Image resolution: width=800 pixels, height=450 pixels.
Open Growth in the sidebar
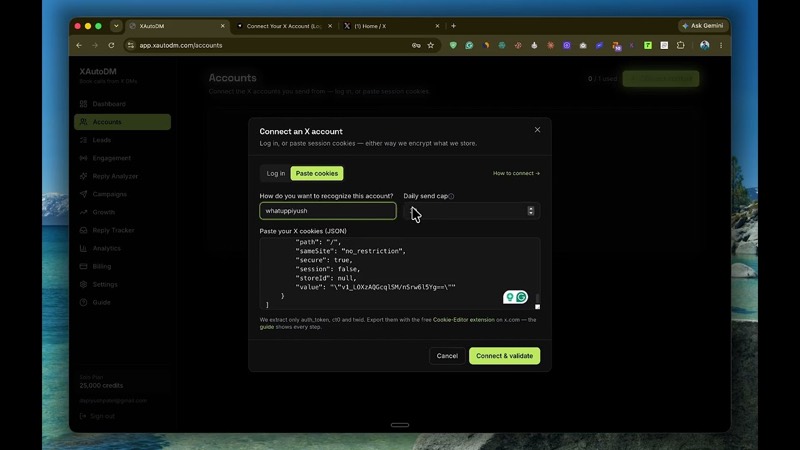point(122,212)
